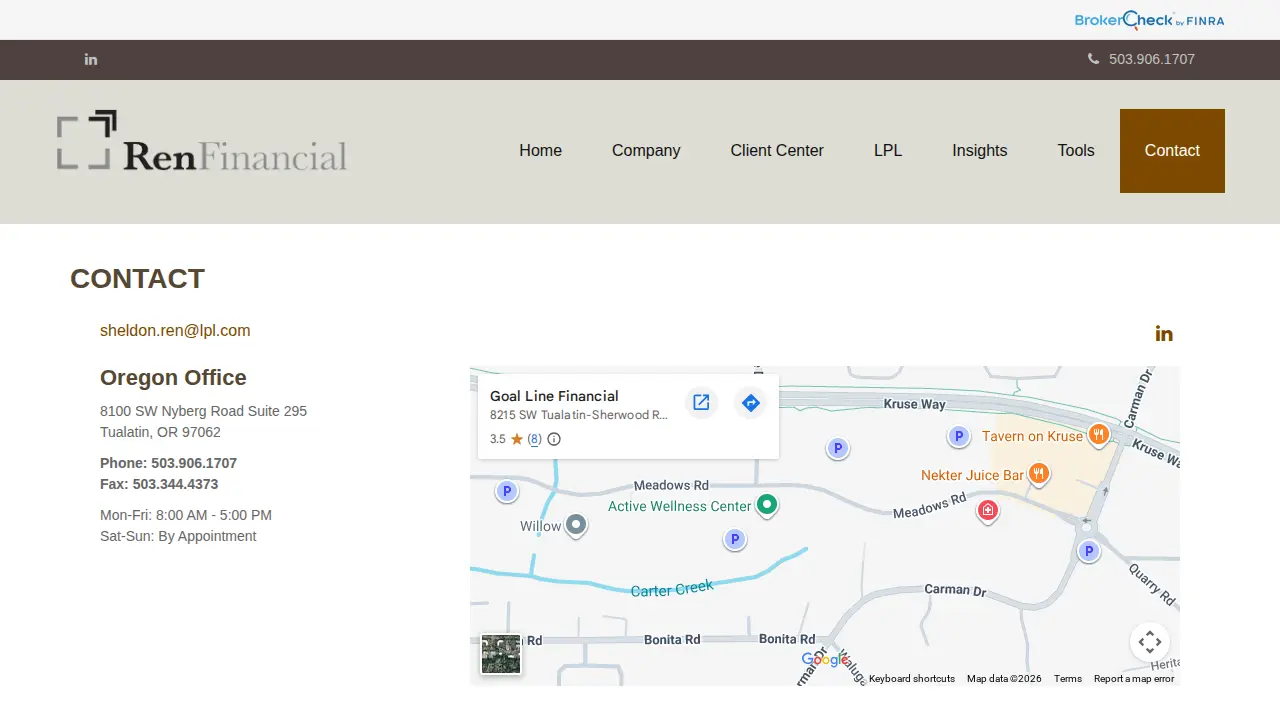Click Map data ©2026 text
Image resolution: width=1280 pixels, height=720 pixels.
[1004, 679]
